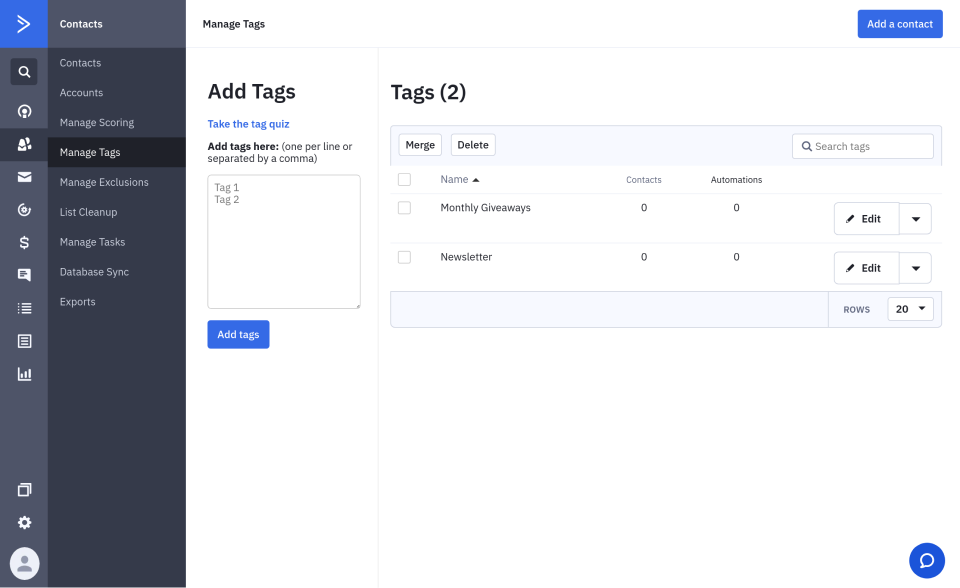Viewport: 960px width, 588px height.
Task: Click the Manage Tags page title
Action: click(x=234, y=24)
